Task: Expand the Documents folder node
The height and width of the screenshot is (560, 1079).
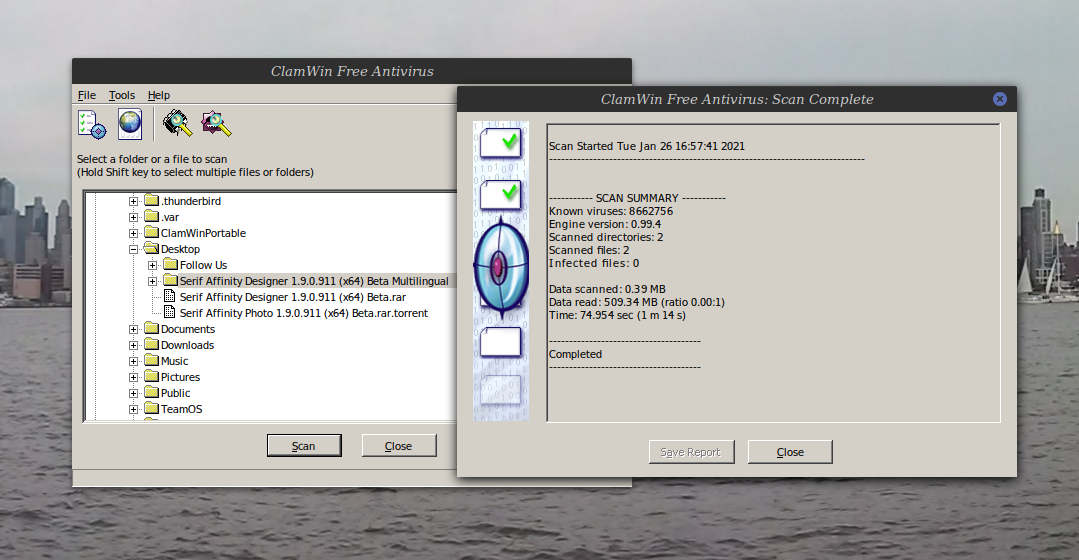Action: pos(133,330)
